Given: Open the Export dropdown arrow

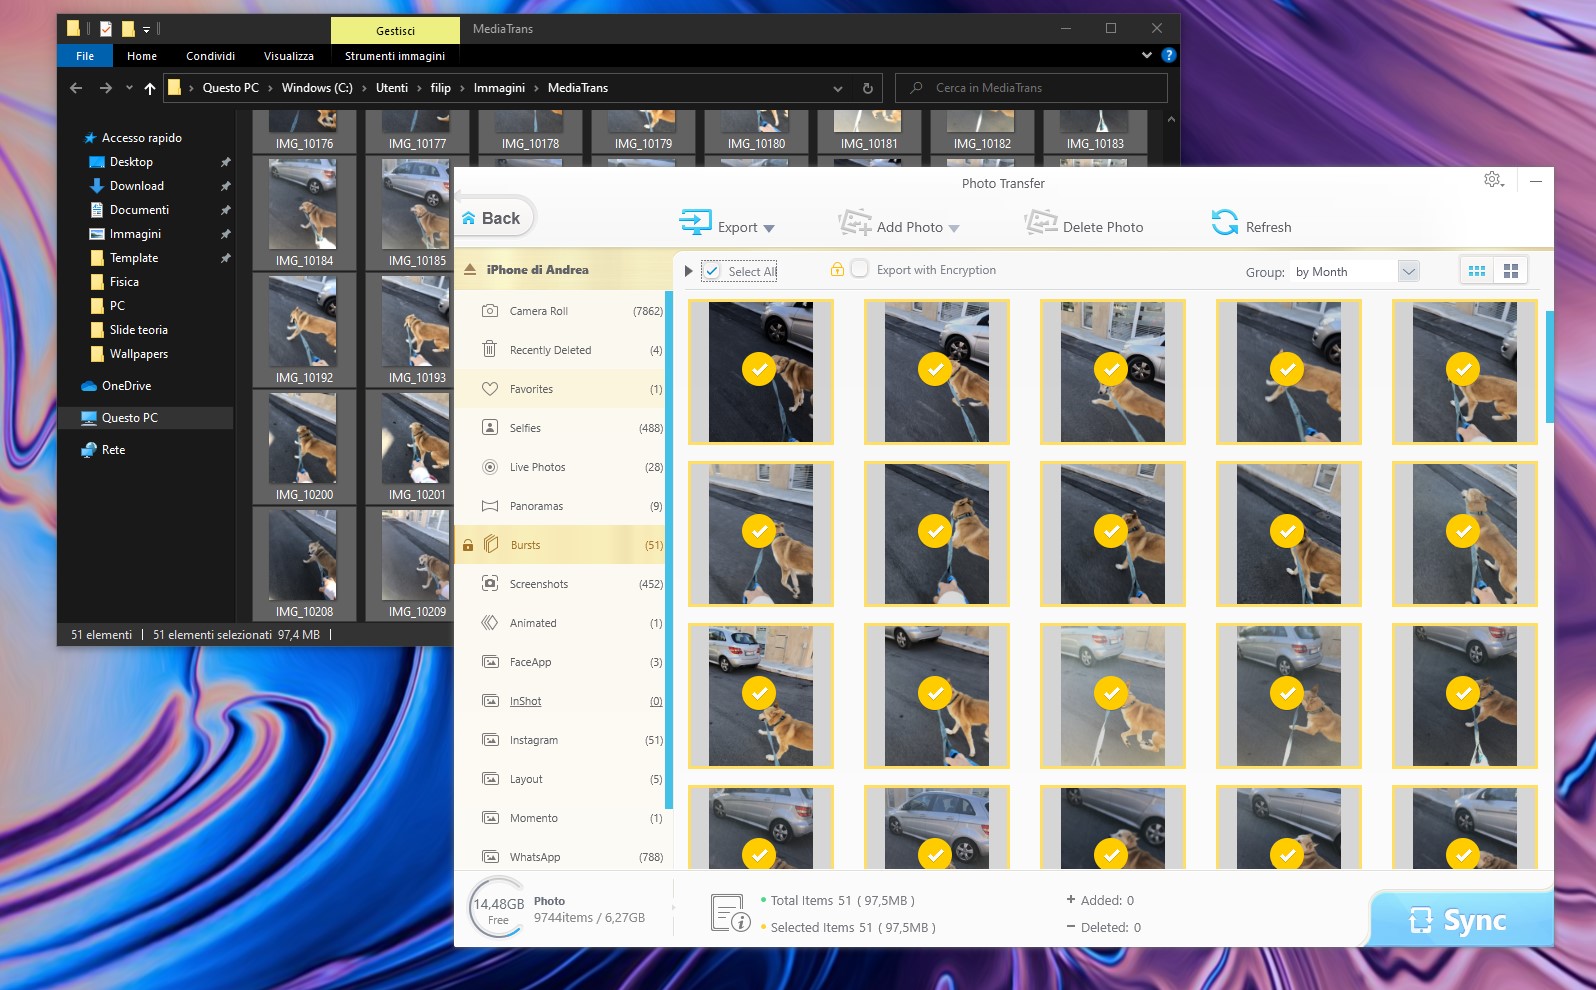Looking at the screenshot, I should pos(769,229).
